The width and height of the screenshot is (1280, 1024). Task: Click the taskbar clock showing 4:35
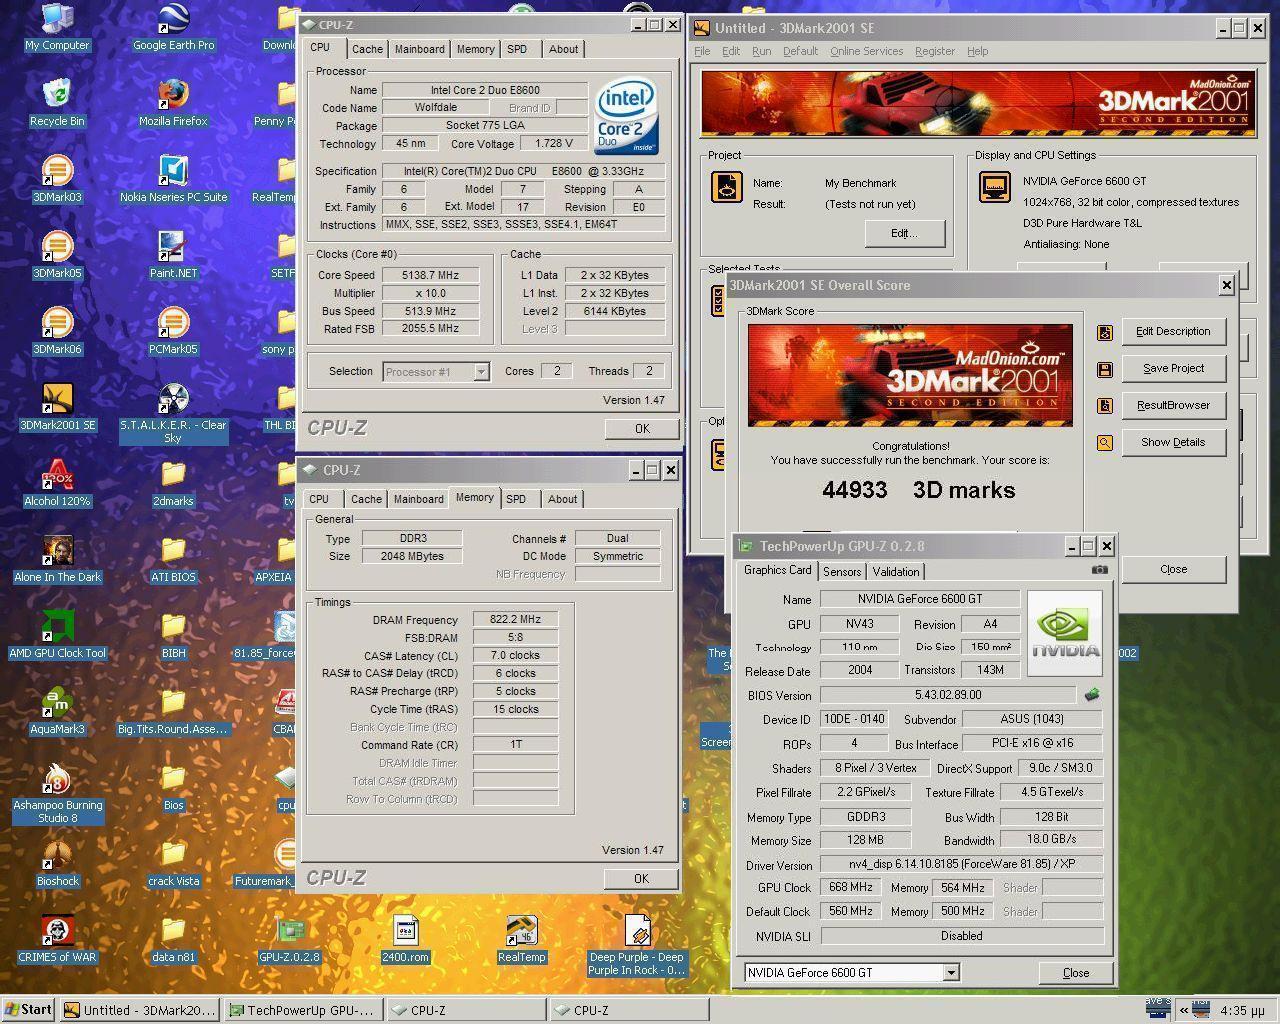point(1242,1011)
